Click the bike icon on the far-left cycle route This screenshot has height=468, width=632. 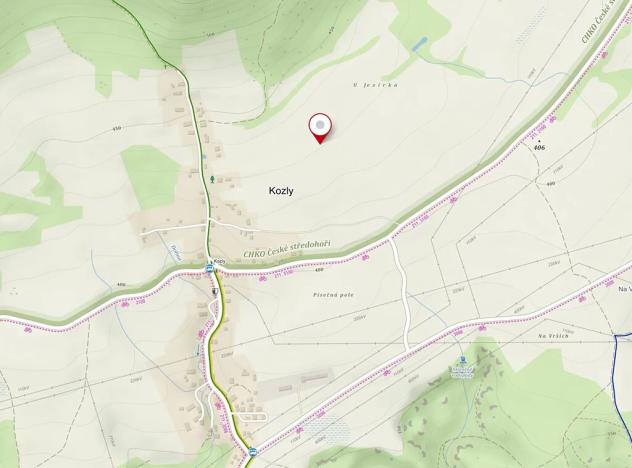[x=28, y=330]
